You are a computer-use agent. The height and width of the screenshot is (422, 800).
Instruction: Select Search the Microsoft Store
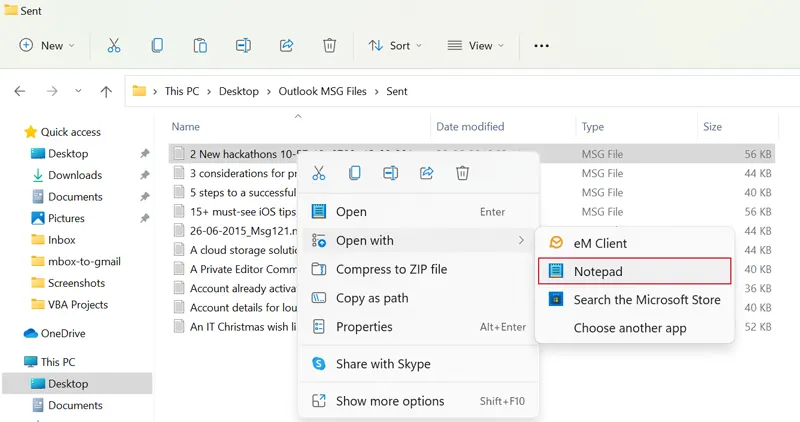coord(635,300)
